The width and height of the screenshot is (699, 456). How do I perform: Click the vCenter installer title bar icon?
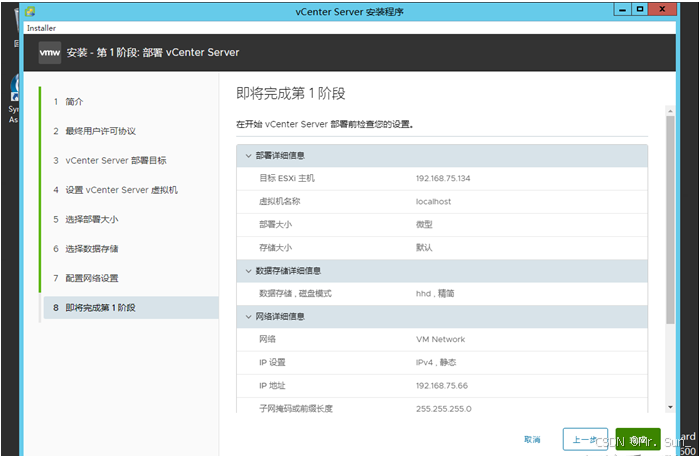coord(30,11)
